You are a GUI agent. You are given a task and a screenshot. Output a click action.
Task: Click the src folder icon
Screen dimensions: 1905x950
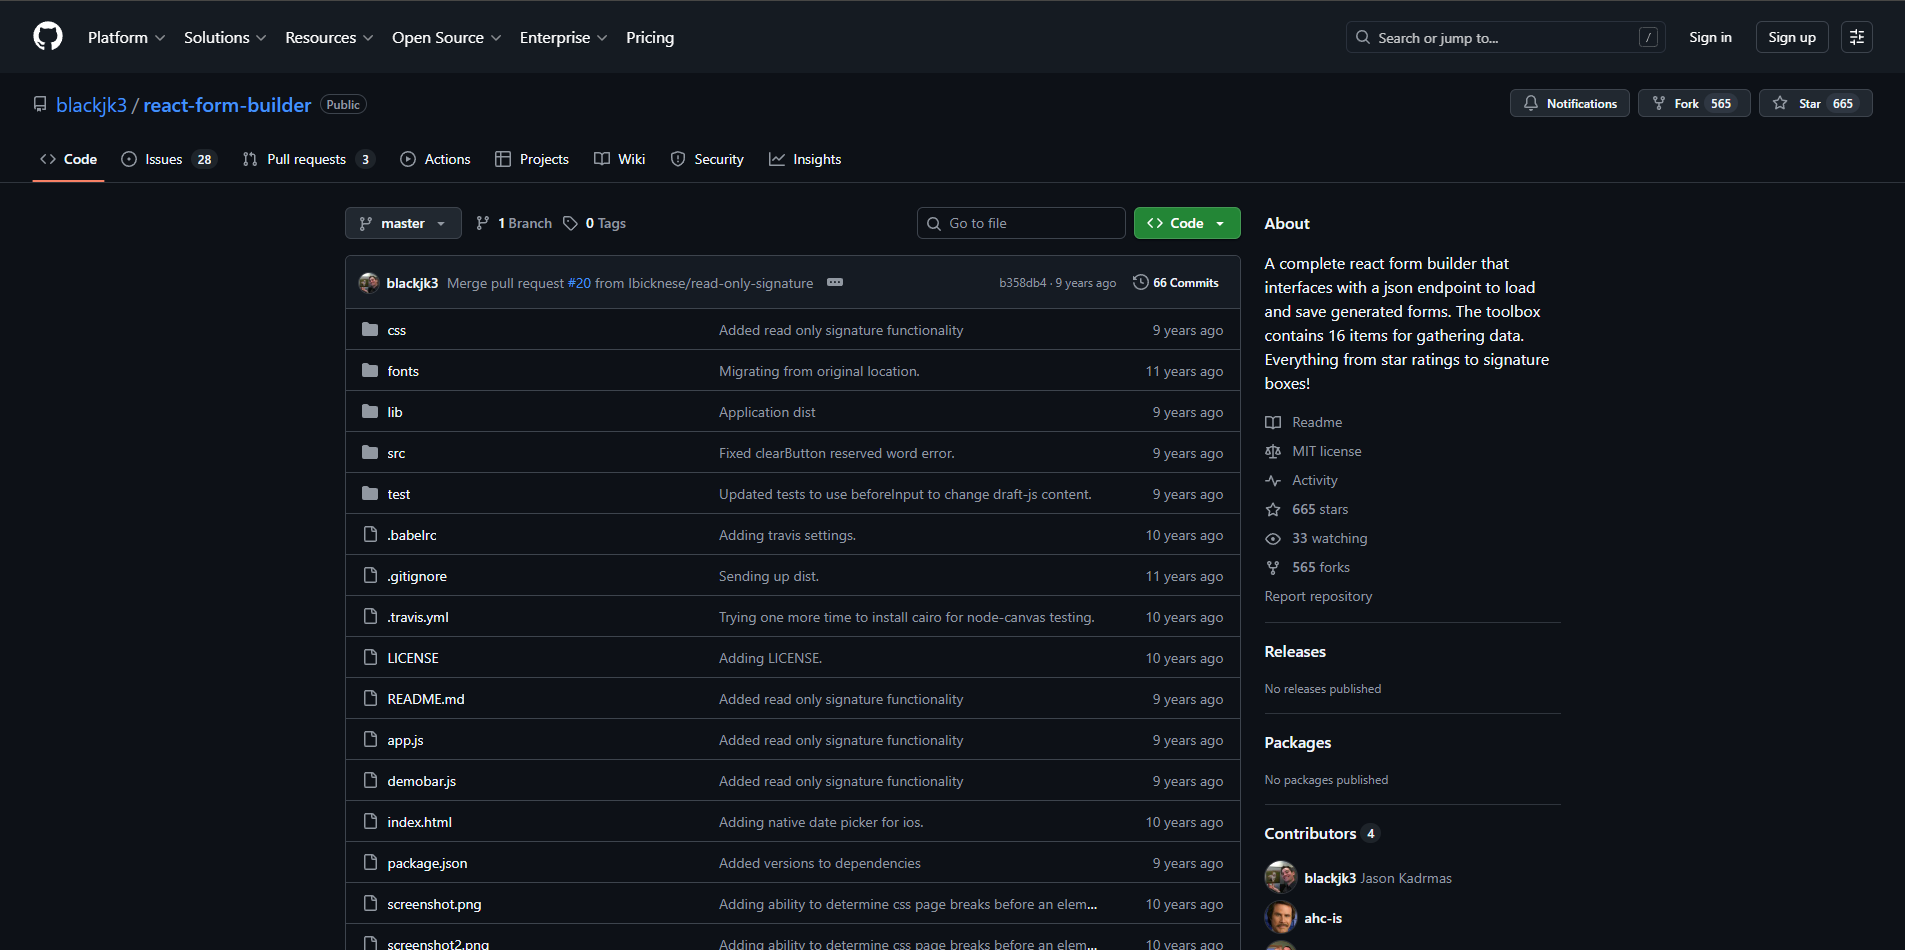click(370, 453)
